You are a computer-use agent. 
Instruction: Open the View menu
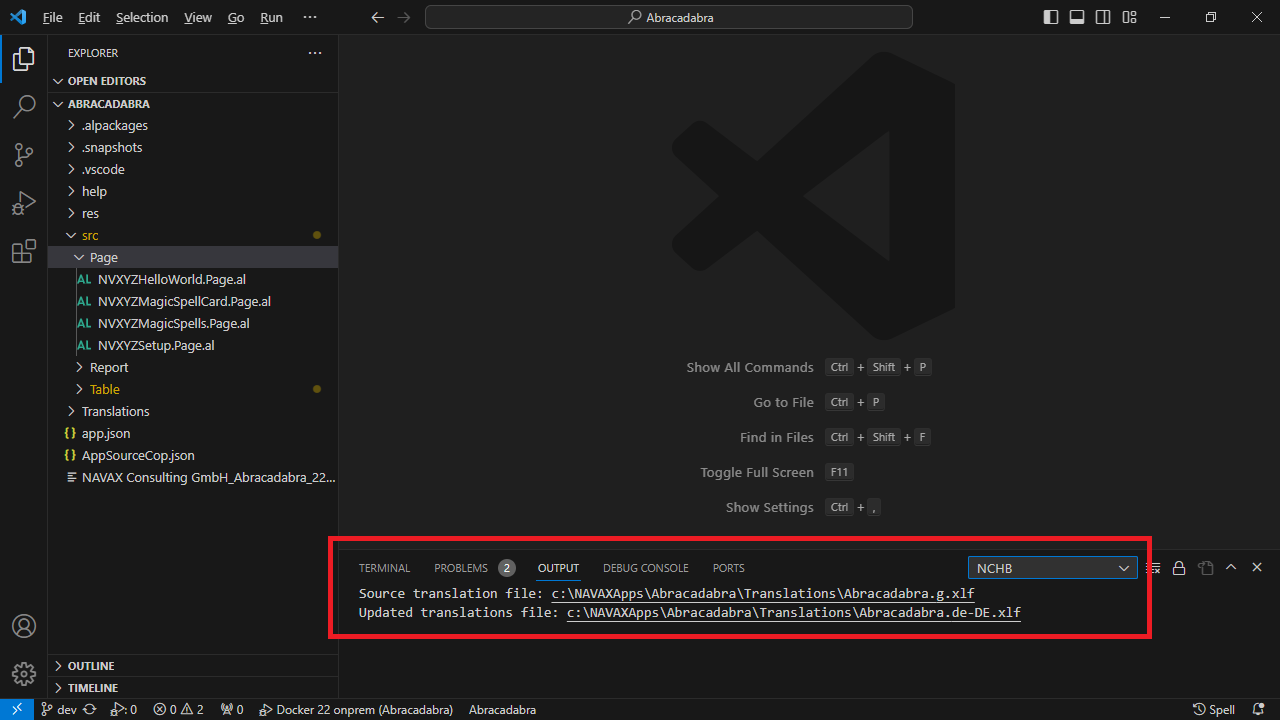198,17
